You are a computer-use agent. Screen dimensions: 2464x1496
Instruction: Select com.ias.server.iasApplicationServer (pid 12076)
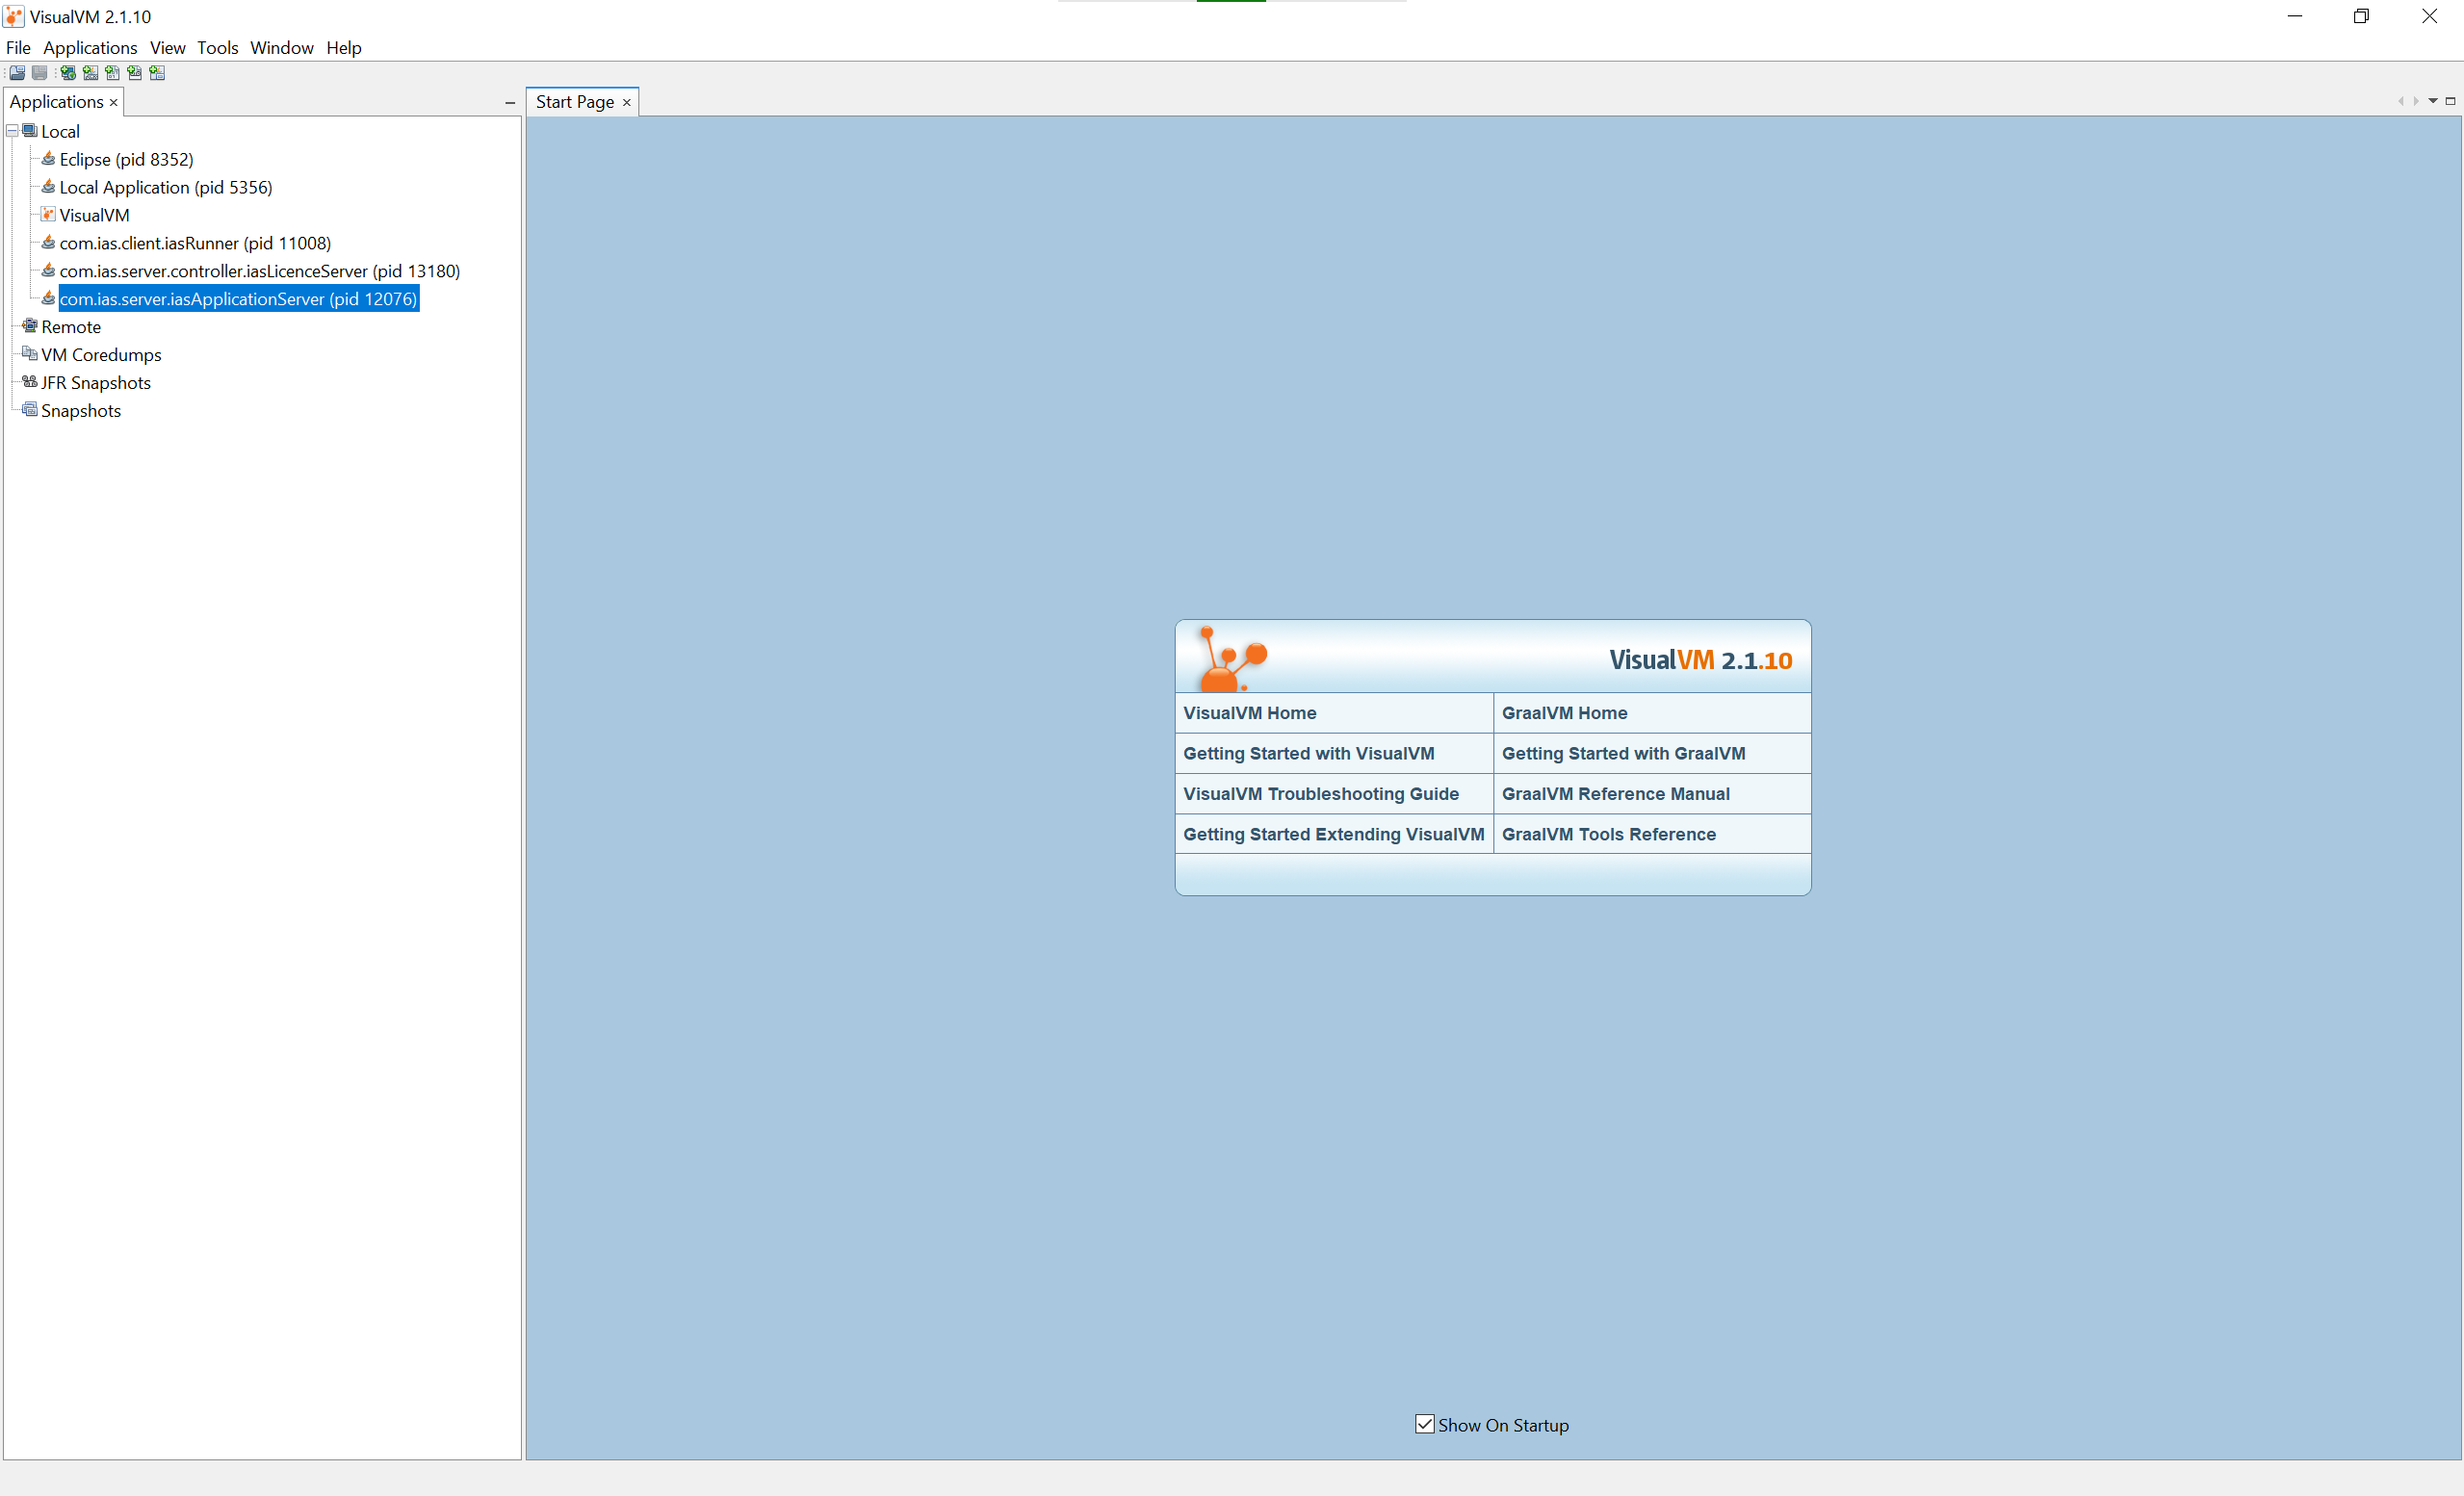pos(238,299)
